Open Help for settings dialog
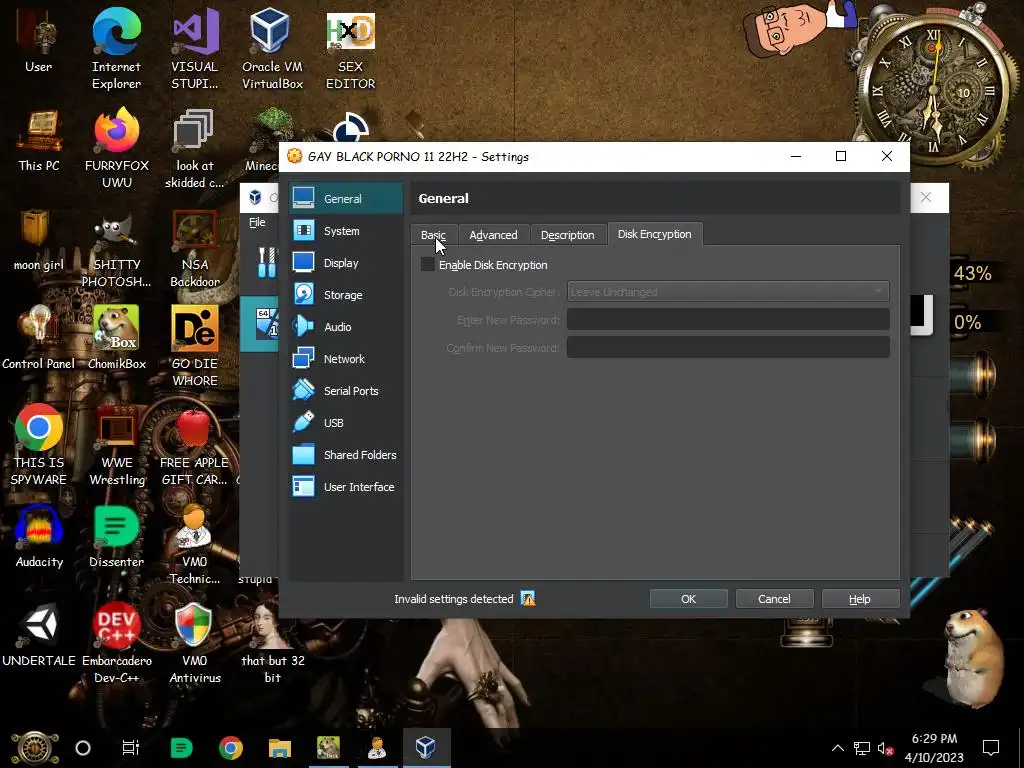 tap(859, 599)
